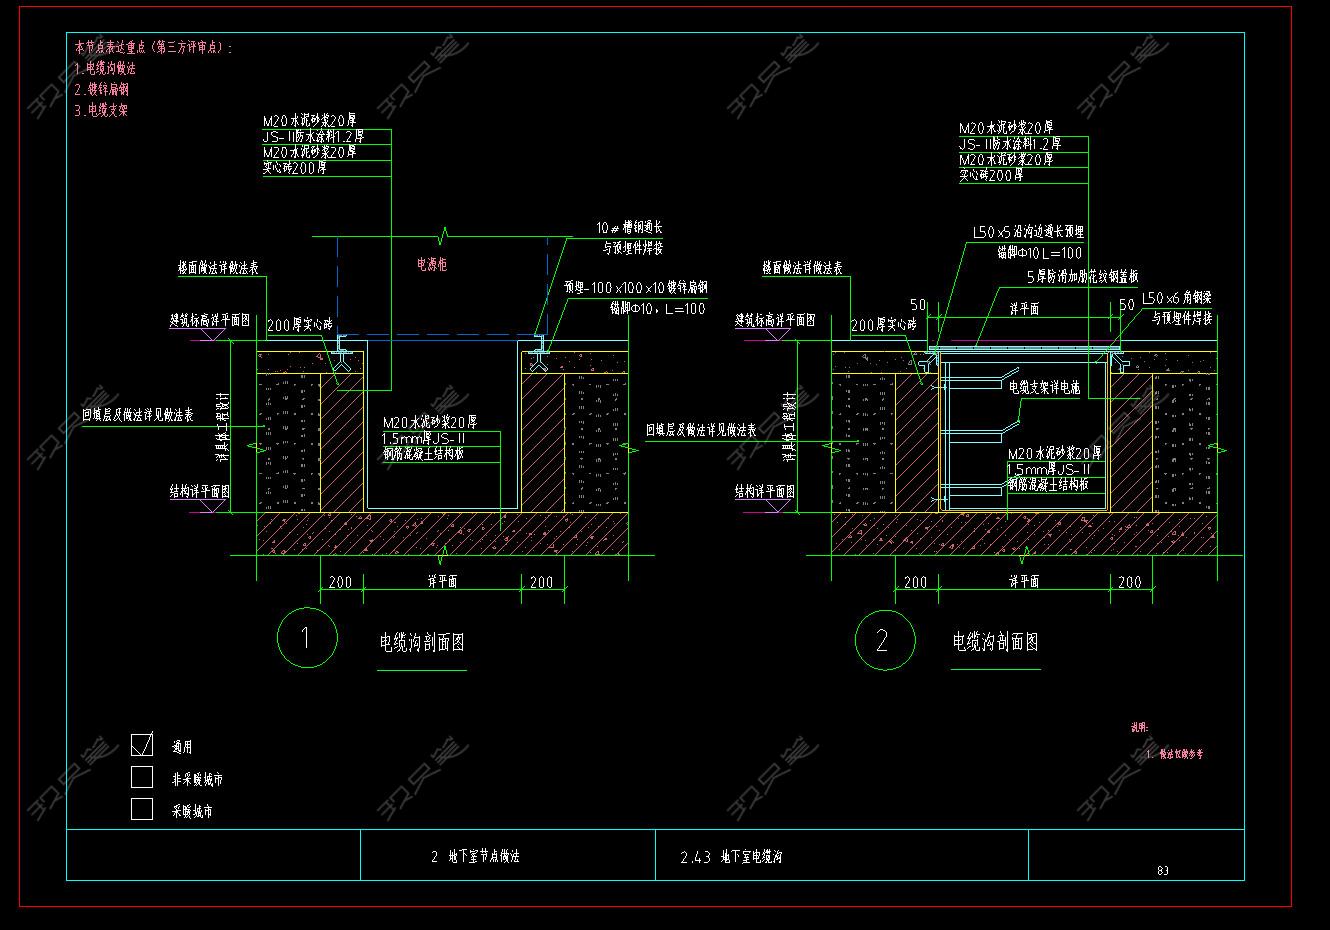Check the 非采暖城市 checkbox
The width and height of the screenshot is (1330, 930).
143,777
